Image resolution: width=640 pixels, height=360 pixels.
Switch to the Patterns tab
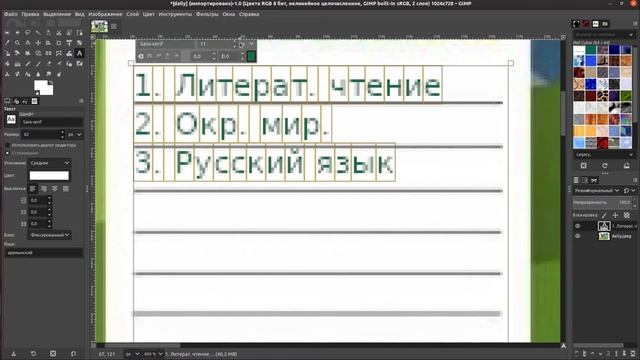[586, 24]
